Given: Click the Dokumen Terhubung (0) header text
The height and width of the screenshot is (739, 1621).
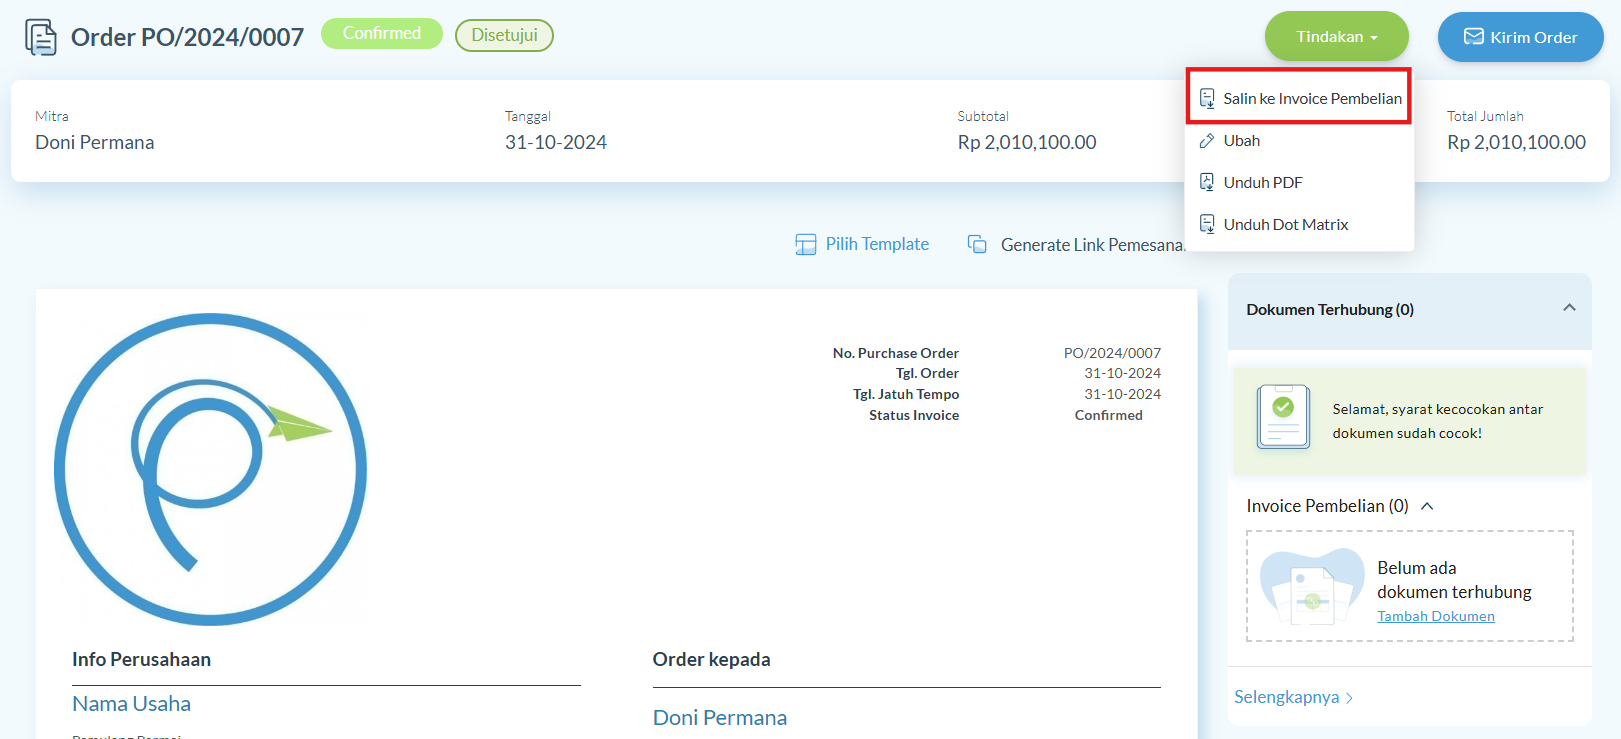Looking at the screenshot, I should click(x=1330, y=310).
